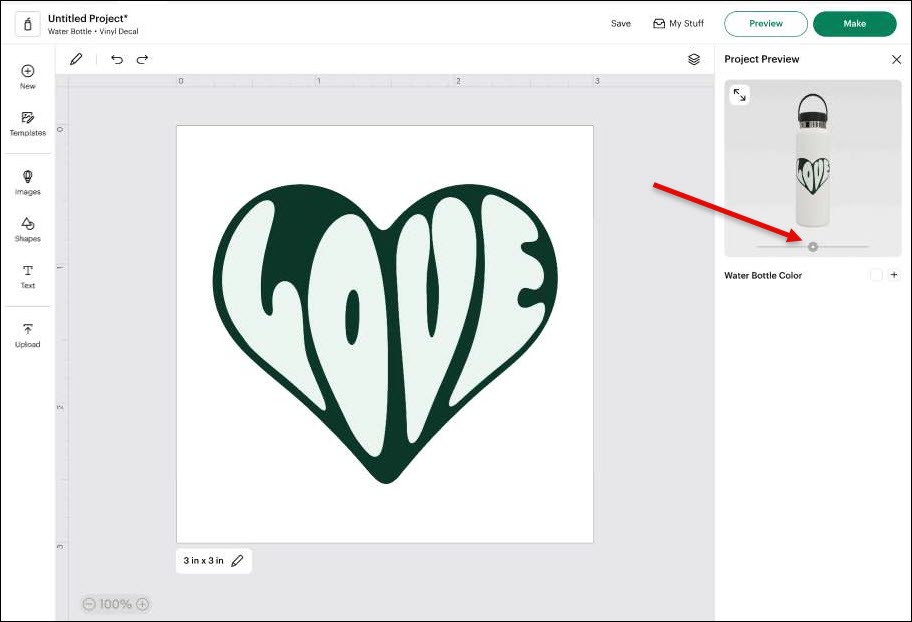
Task: Click the water bottle rotation slider handle
Action: (x=813, y=247)
